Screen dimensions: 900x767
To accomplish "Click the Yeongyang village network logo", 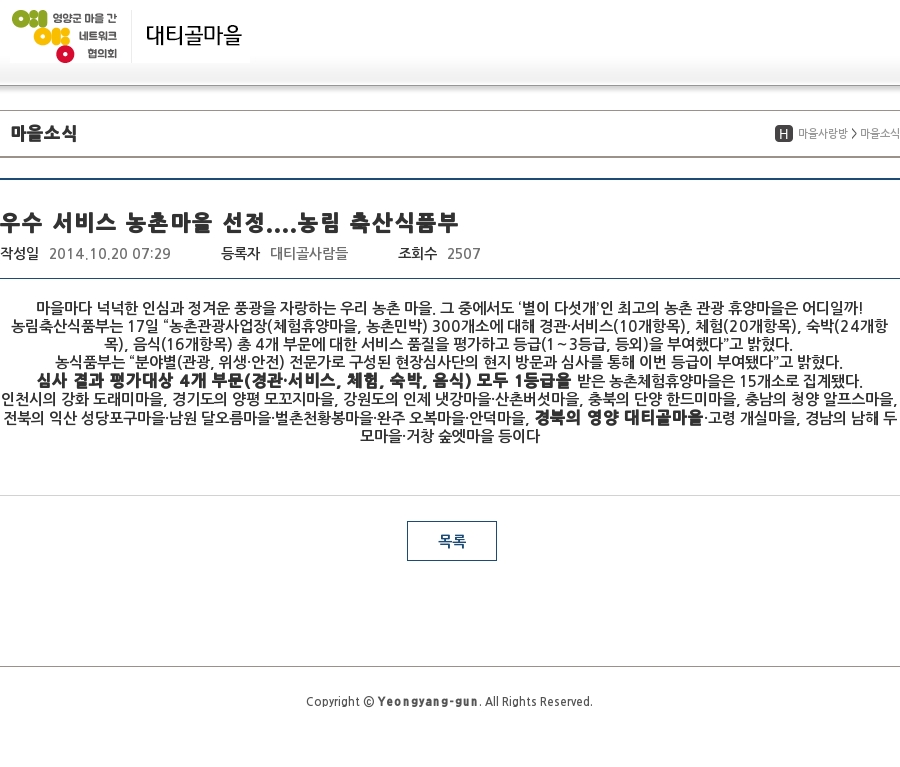I will tap(65, 36).
